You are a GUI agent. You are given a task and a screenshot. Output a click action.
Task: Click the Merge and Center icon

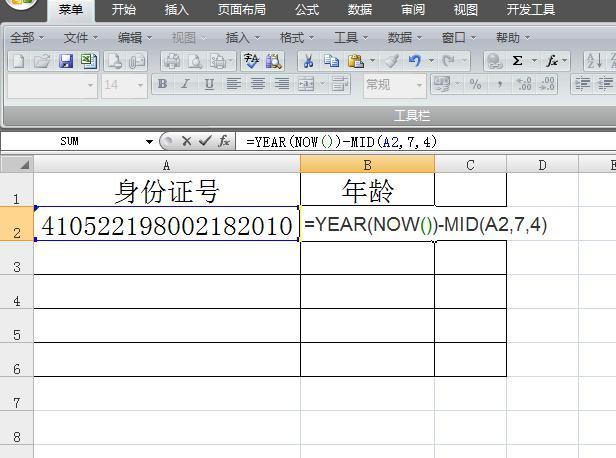coord(306,84)
